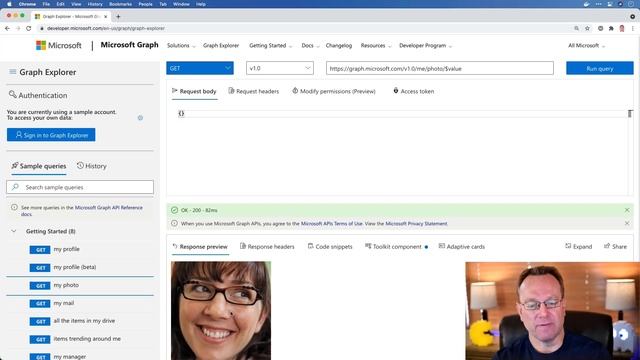Run the my profile (beta) sample query
This screenshot has height=360, width=640.
click(x=80, y=267)
